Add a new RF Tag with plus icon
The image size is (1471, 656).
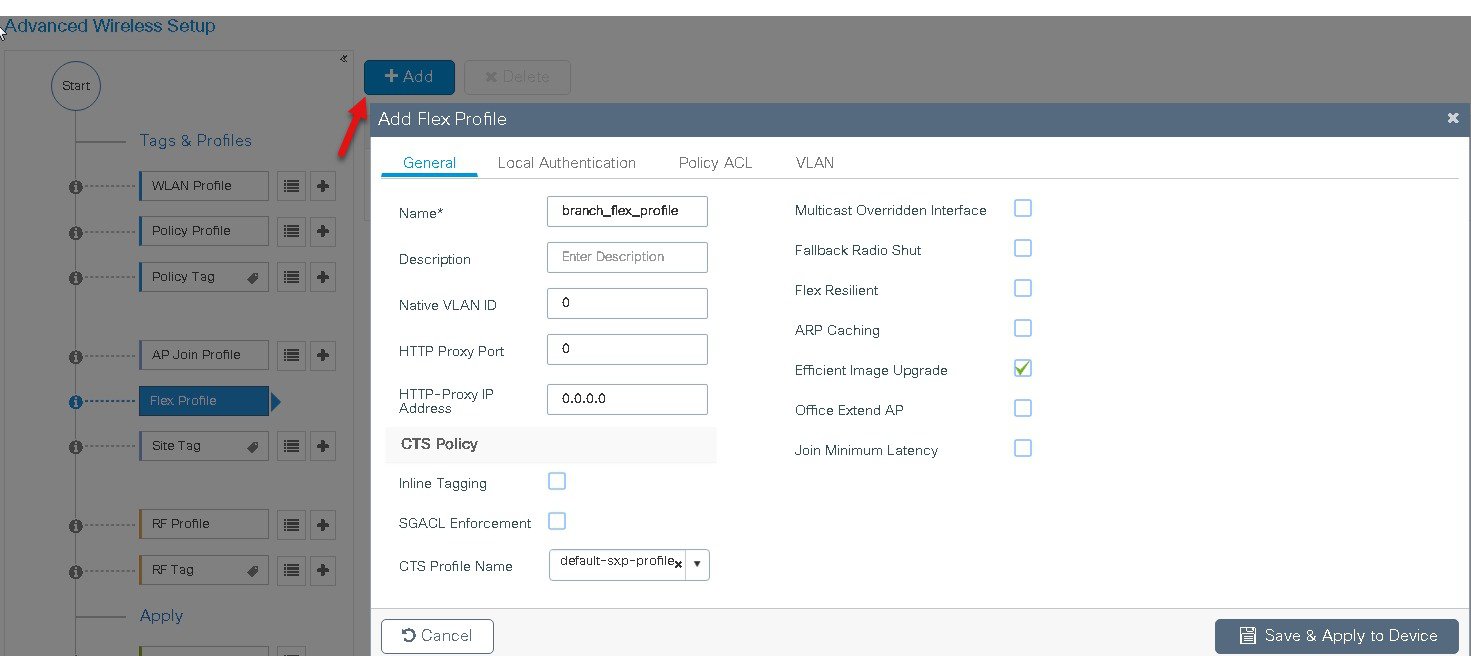point(323,570)
